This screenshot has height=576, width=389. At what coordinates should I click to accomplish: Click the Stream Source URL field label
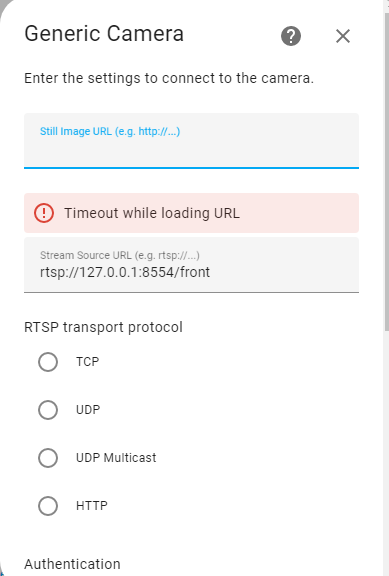coord(120,255)
